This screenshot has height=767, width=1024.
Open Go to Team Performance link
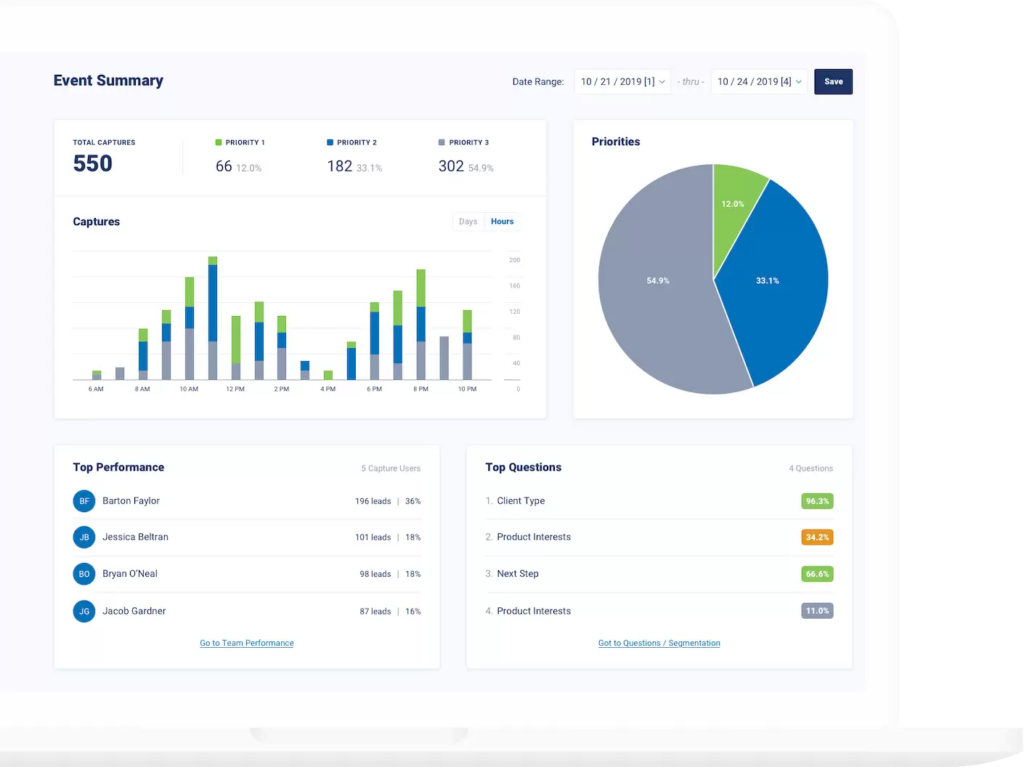[246, 643]
